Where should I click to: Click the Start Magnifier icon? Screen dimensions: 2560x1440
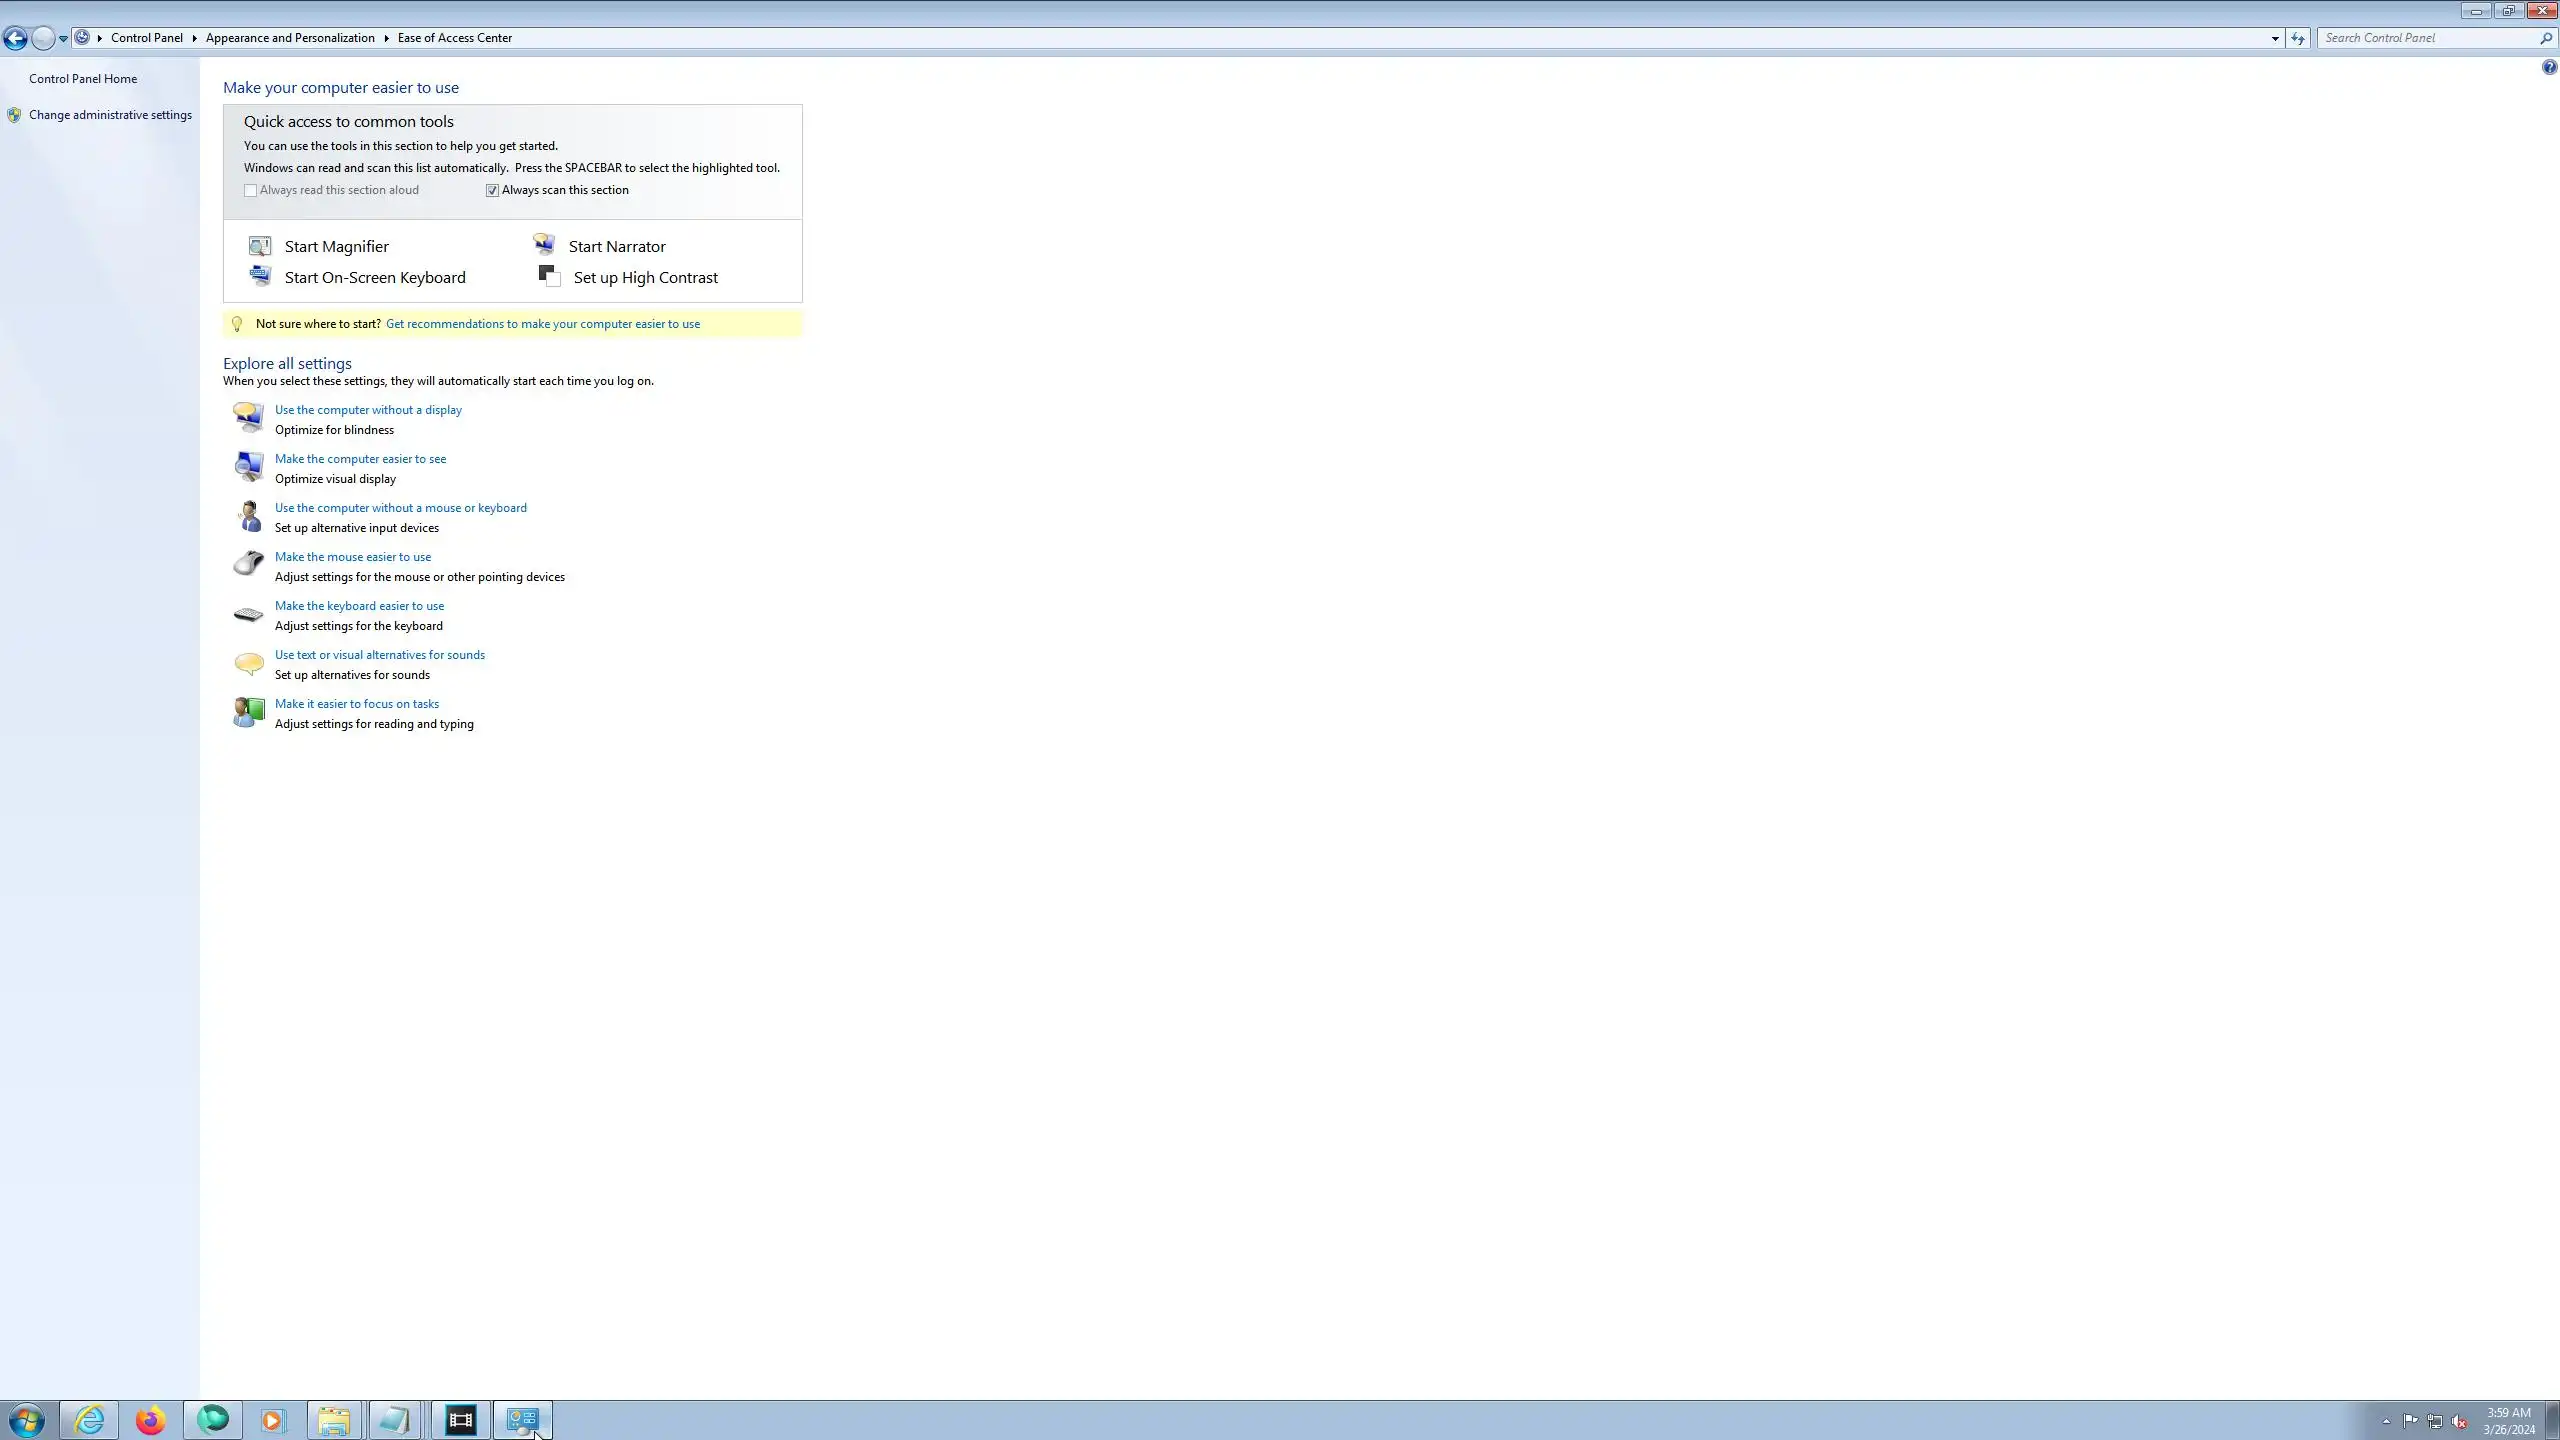(x=260, y=246)
